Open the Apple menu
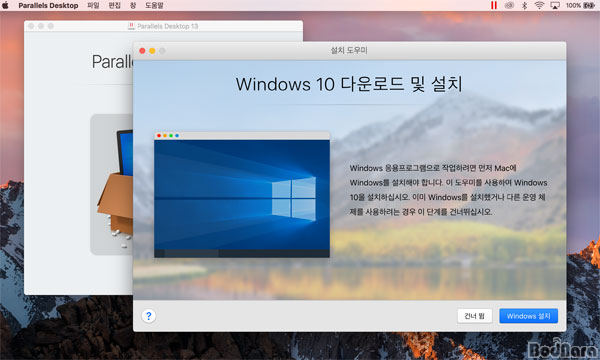Screen dimensions: 600x360 5,5
